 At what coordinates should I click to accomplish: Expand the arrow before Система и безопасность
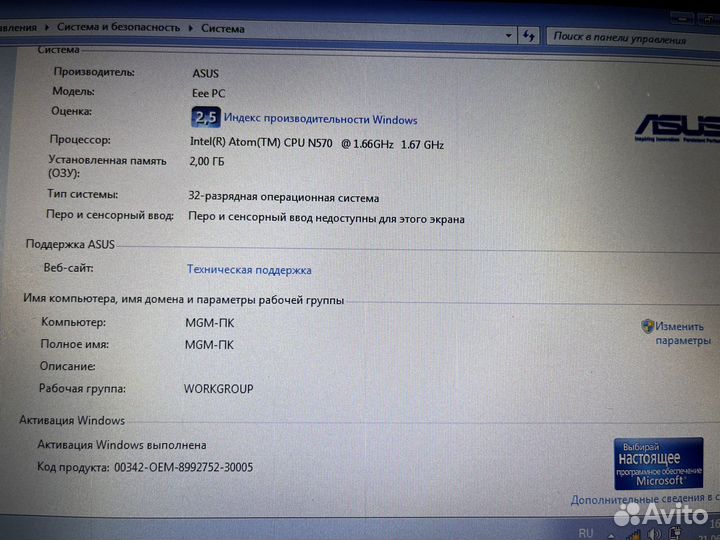47,28
